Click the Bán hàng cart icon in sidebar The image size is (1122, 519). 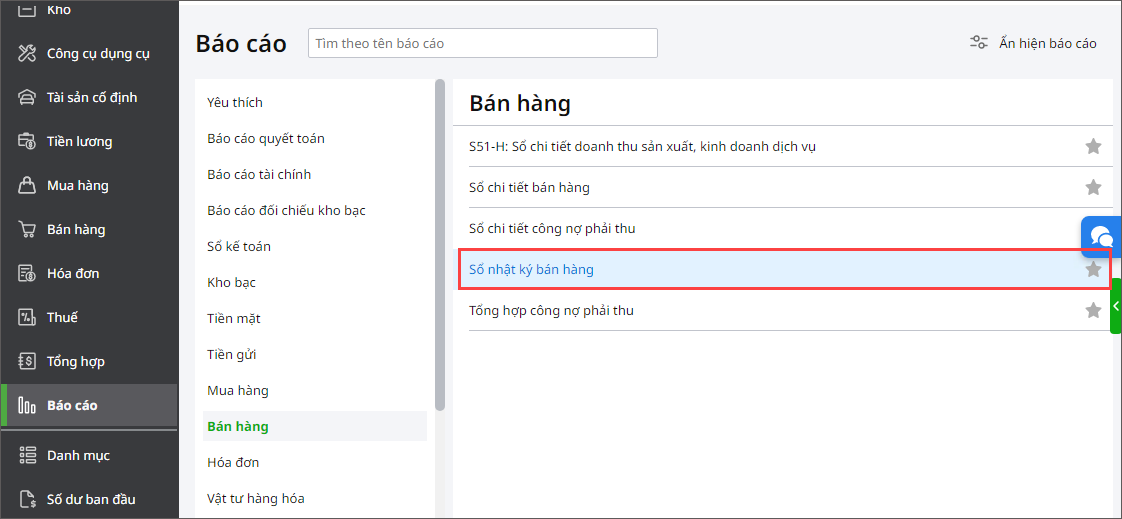[28, 229]
